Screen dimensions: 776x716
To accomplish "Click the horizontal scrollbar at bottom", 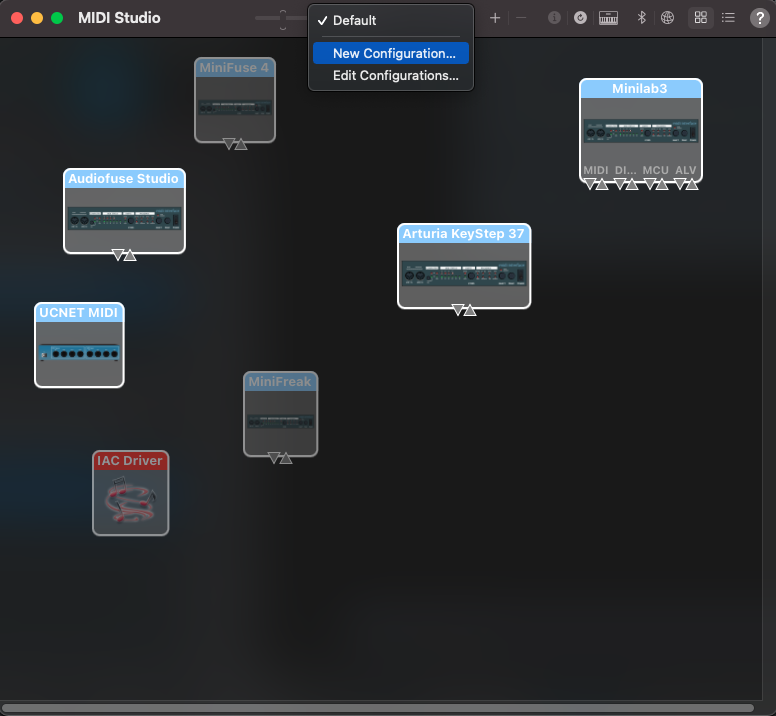I will (377, 708).
